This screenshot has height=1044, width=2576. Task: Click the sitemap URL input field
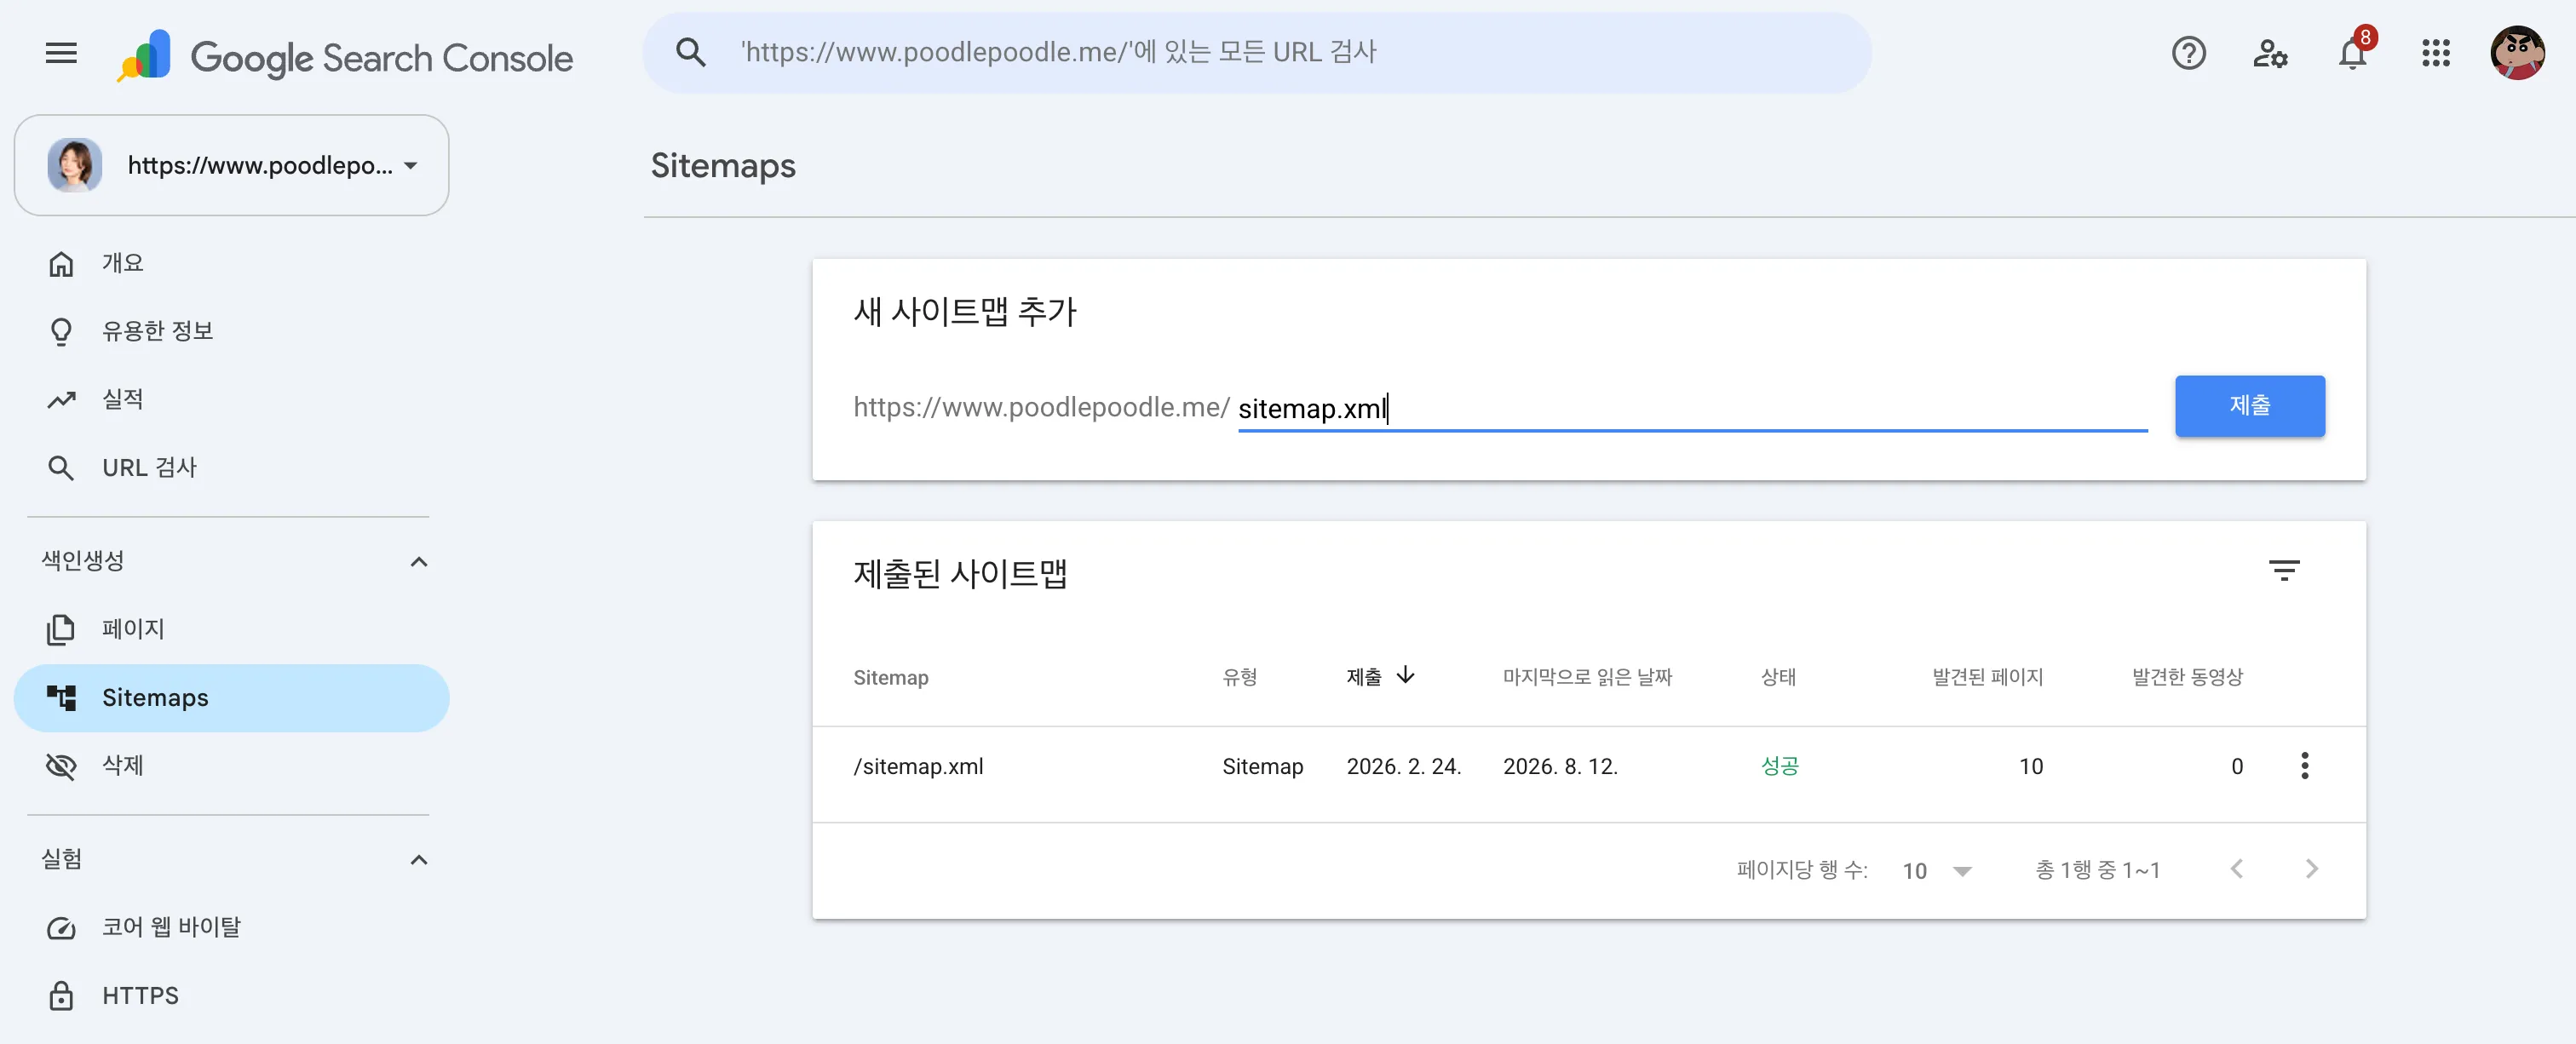[x=1692, y=408]
